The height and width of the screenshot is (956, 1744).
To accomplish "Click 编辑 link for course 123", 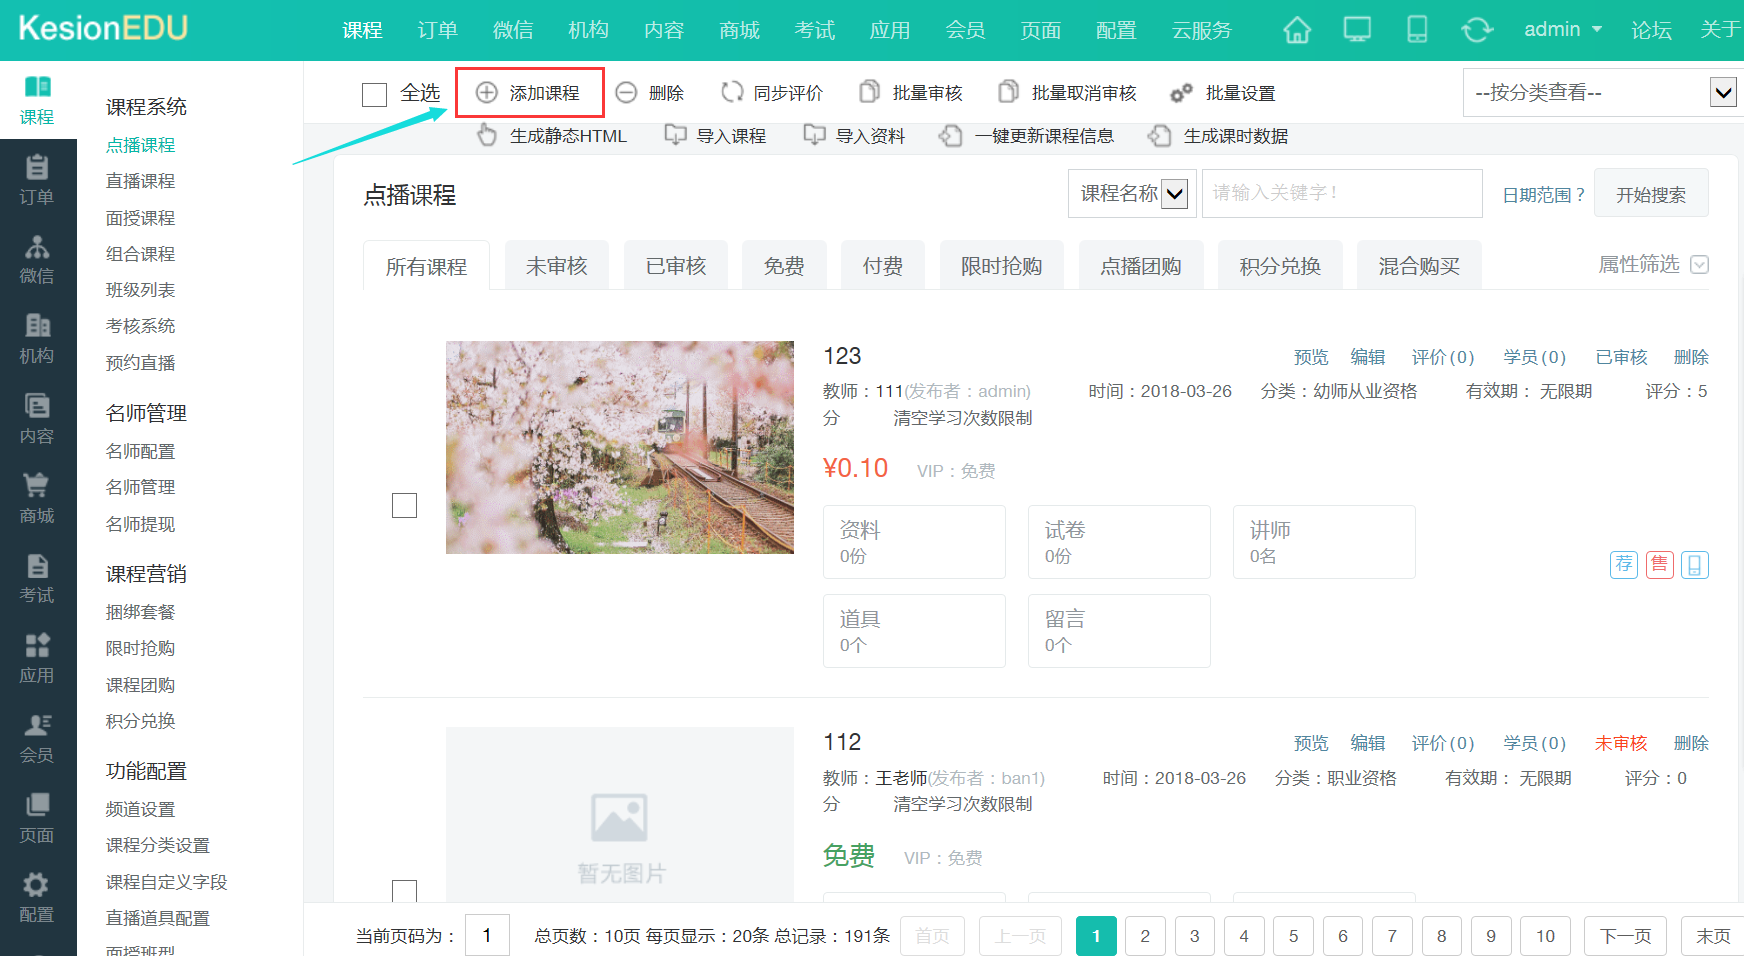I will click(1367, 357).
